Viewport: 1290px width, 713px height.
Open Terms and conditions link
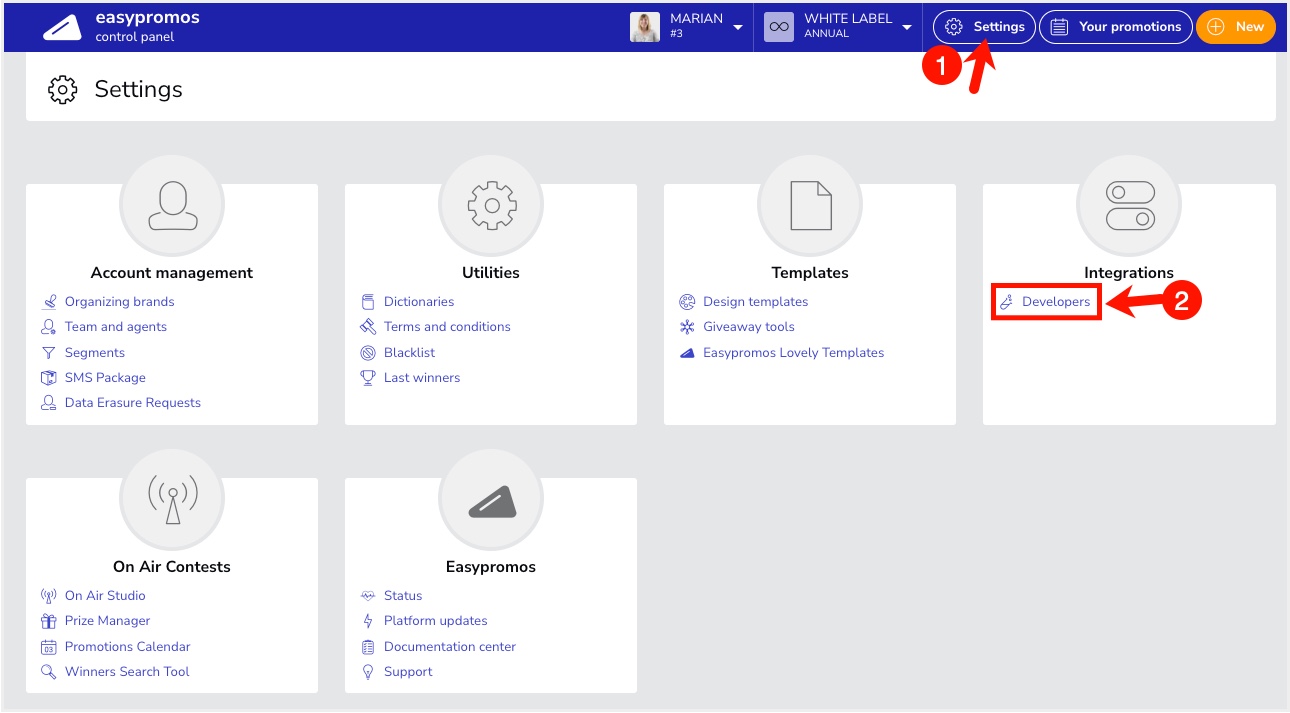point(447,327)
